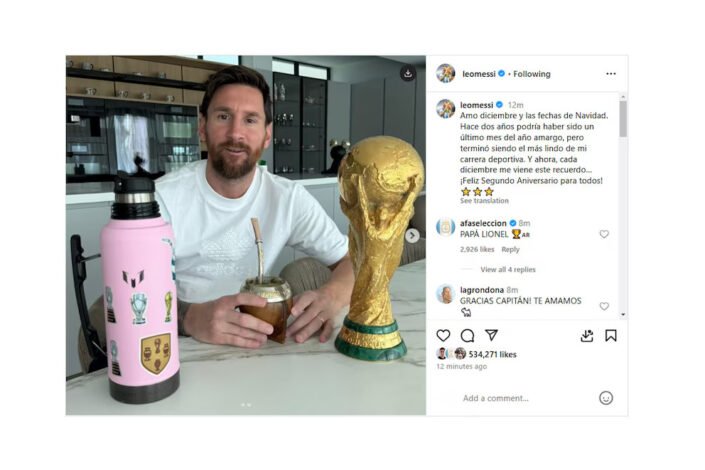Download the media using the tray arrow icon
Image resolution: width=705 pixels, height=470 pixels.
pos(587,336)
